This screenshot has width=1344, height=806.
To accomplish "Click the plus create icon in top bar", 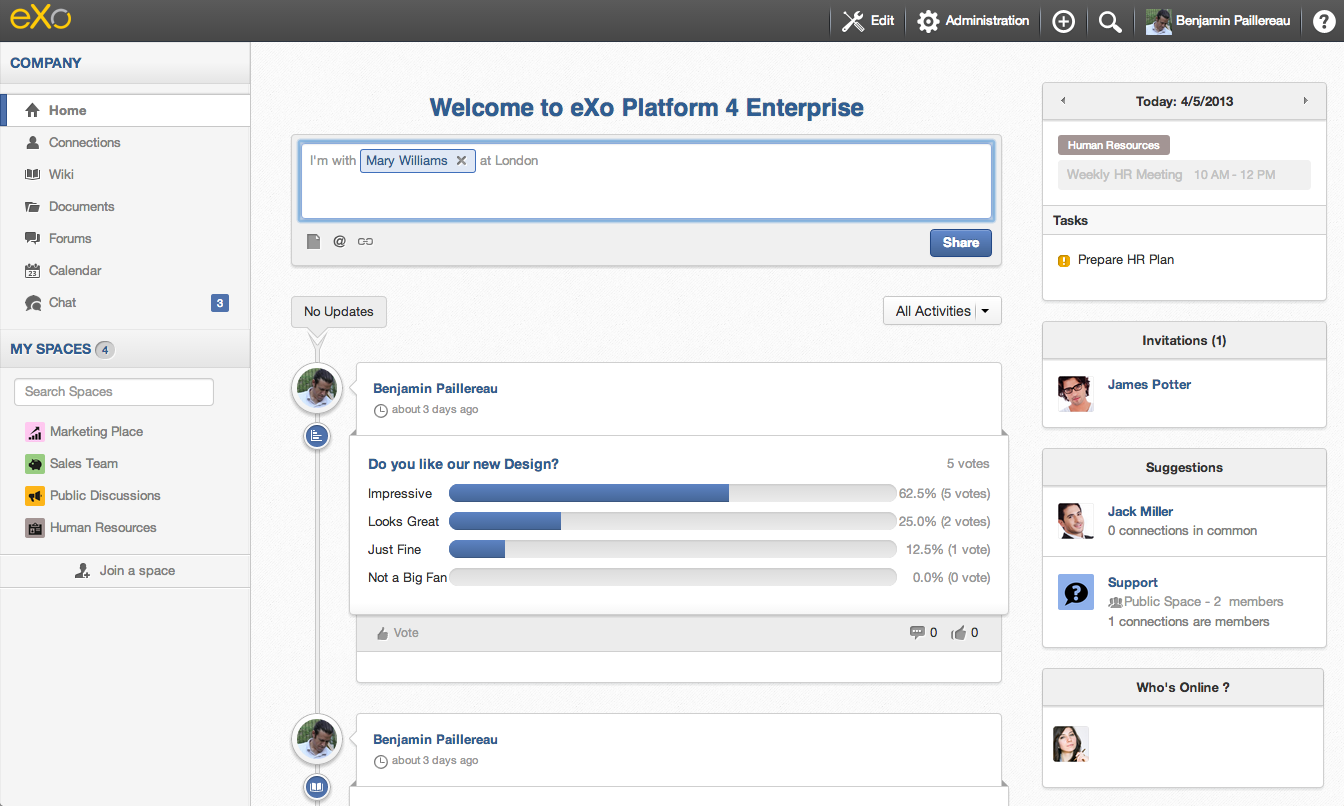I will pyautogui.click(x=1064, y=21).
